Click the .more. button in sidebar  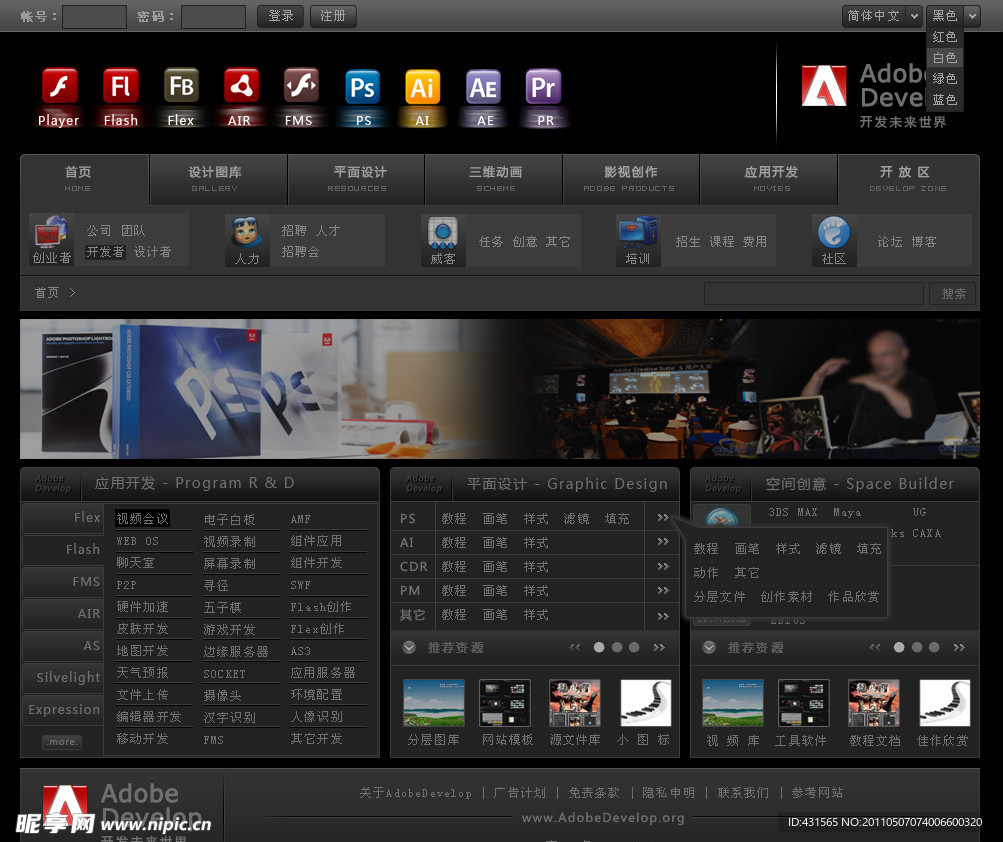click(x=62, y=742)
